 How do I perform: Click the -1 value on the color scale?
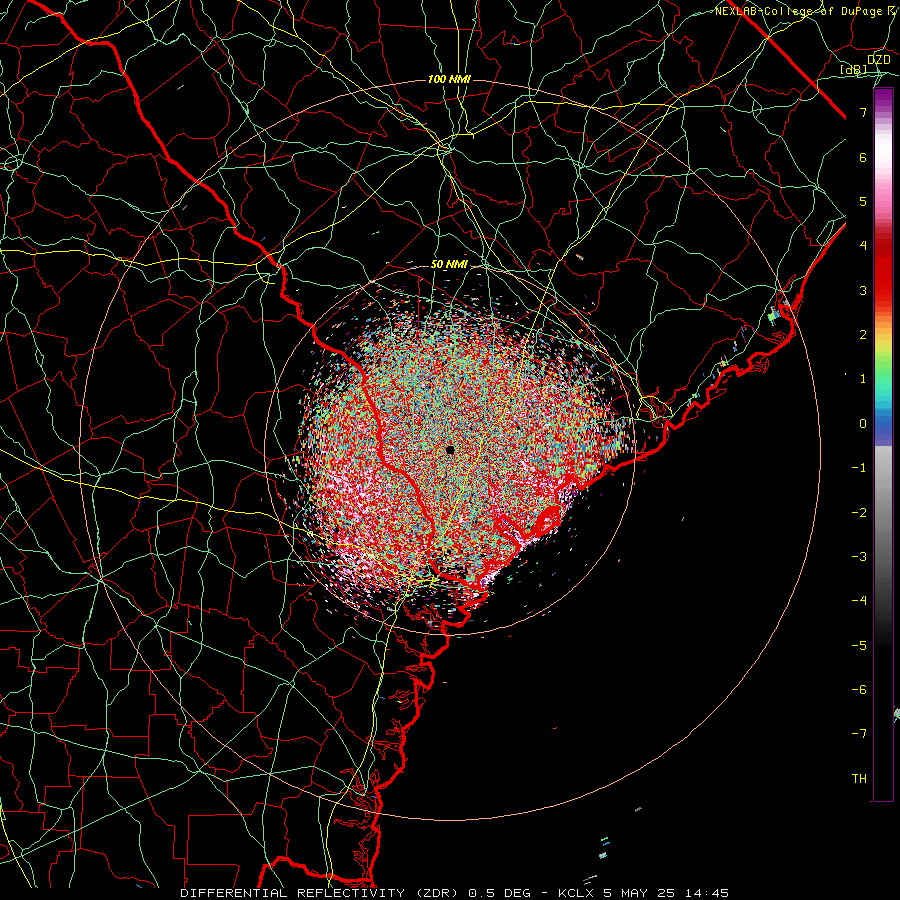point(859,468)
